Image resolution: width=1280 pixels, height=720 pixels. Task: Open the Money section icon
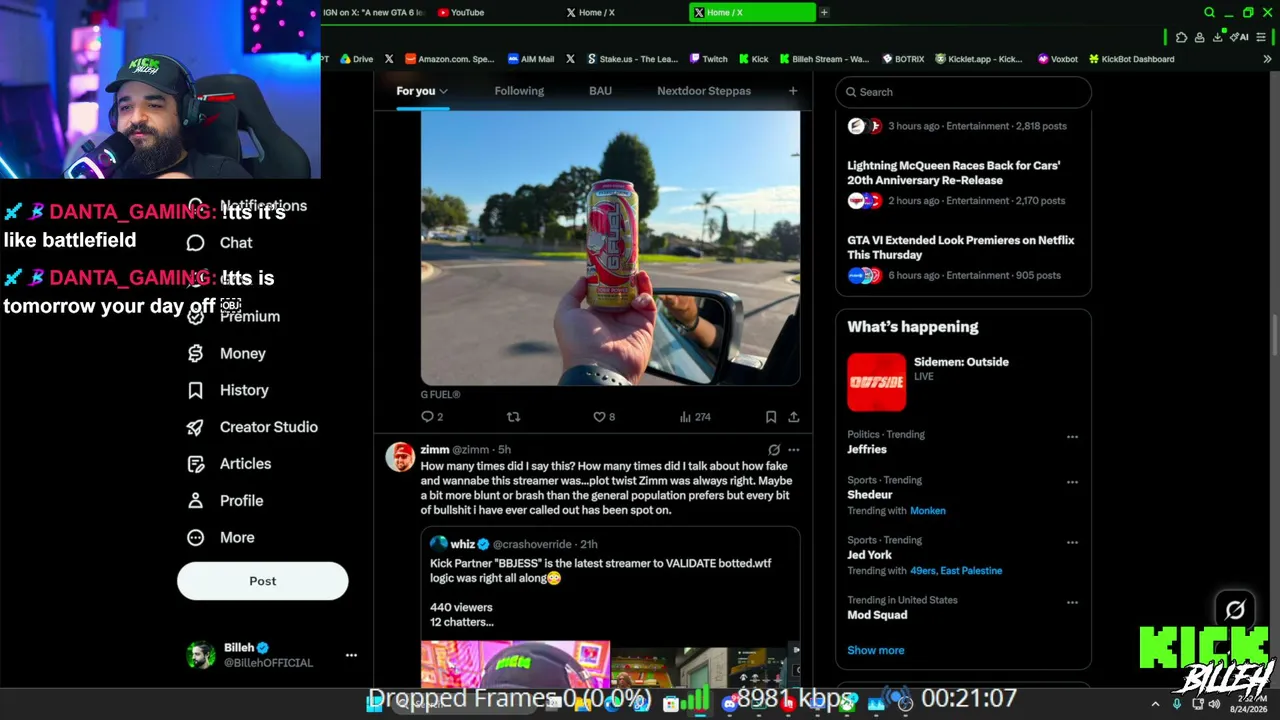point(196,354)
